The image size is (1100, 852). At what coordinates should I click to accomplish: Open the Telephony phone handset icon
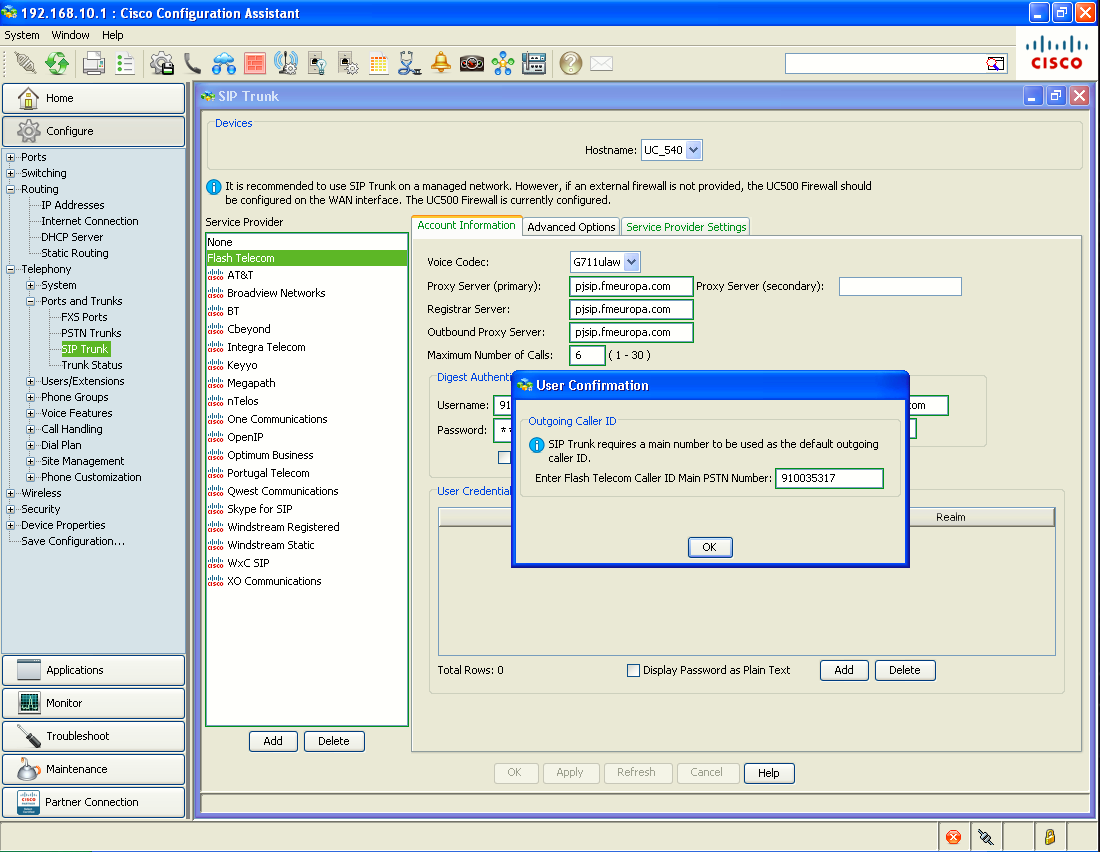(192, 63)
